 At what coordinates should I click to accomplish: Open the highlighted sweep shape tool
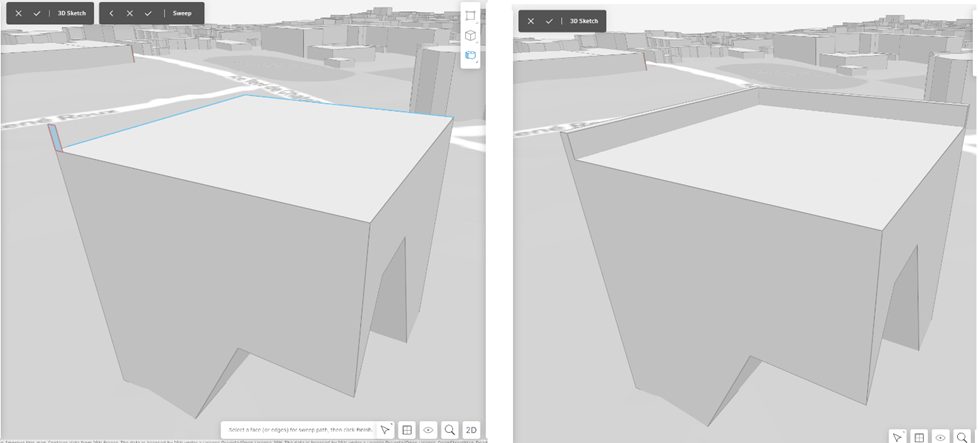(x=471, y=56)
